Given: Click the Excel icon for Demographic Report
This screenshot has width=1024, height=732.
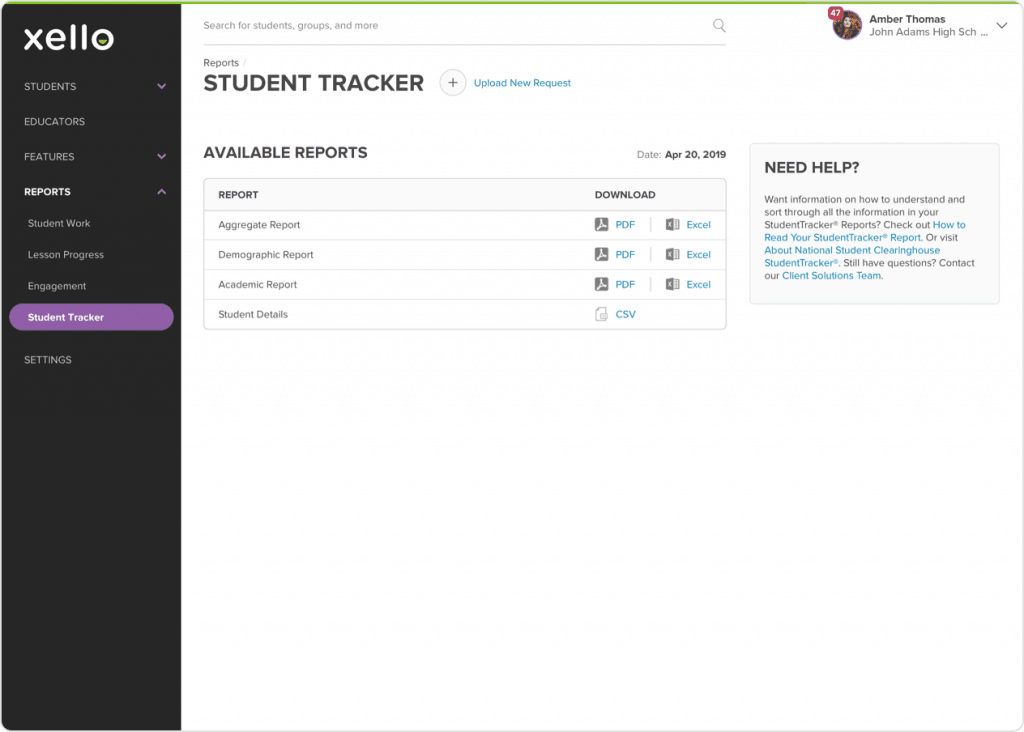Looking at the screenshot, I should tap(673, 254).
